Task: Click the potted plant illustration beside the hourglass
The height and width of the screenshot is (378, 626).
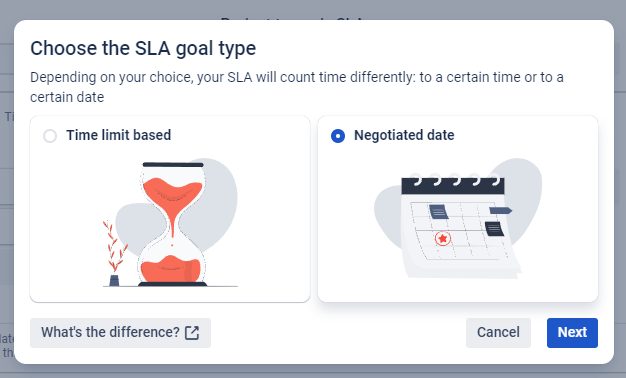Action: 114,253
